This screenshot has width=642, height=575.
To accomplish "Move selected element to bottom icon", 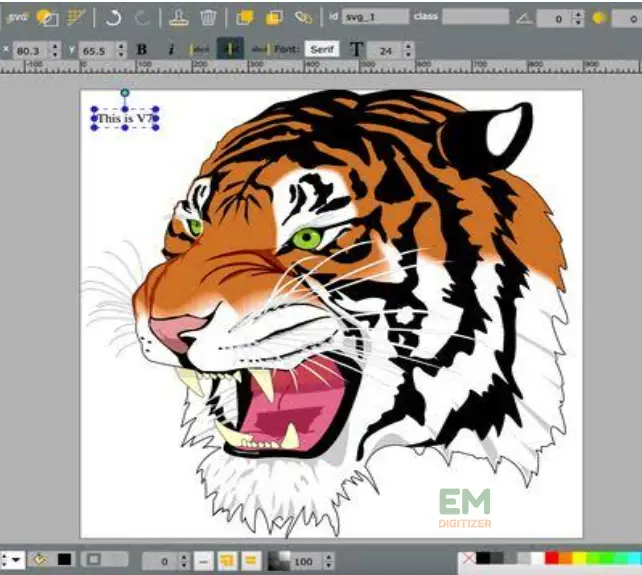I will [274, 17].
